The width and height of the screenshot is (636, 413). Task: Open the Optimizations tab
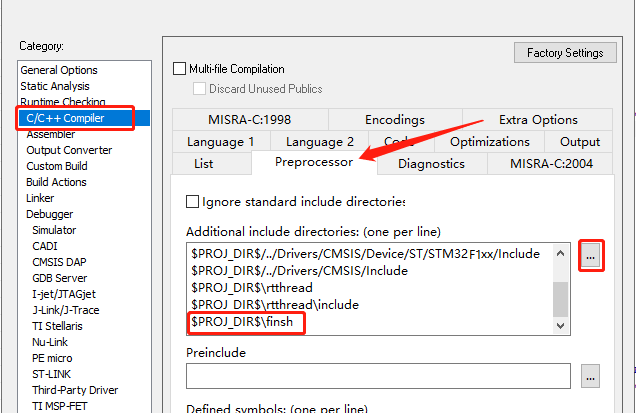click(490, 142)
